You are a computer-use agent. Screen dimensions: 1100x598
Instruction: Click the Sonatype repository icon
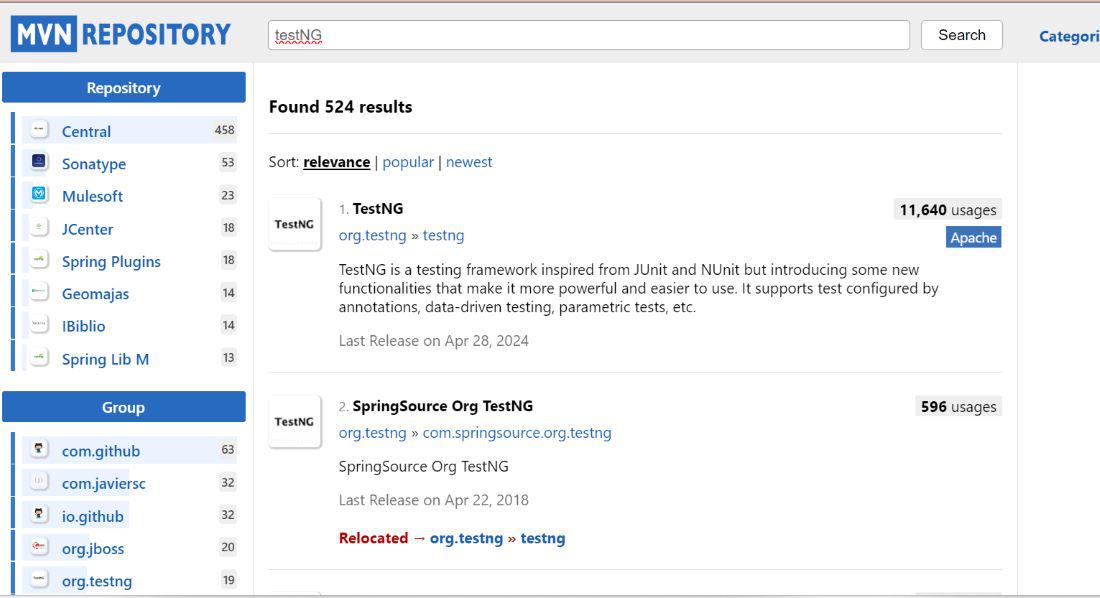pyautogui.click(x=39, y=162)
